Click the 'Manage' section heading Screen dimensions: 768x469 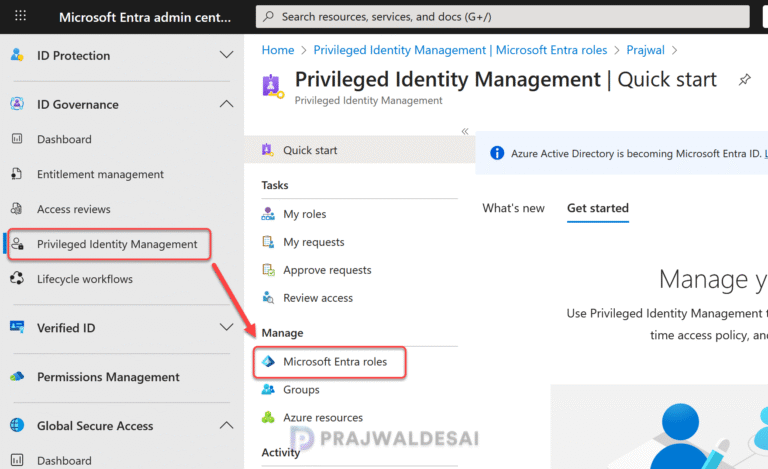click(282, 332)
